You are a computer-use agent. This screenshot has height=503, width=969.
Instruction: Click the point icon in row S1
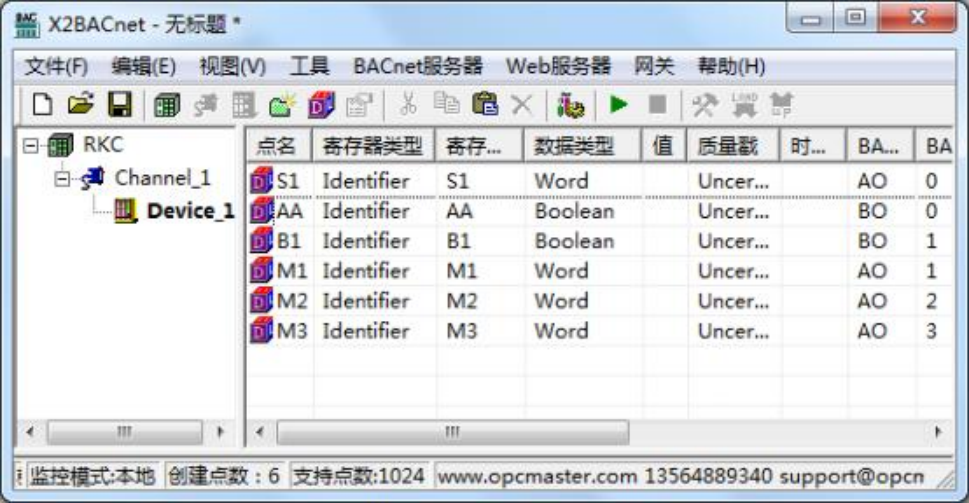click(261, 180)
